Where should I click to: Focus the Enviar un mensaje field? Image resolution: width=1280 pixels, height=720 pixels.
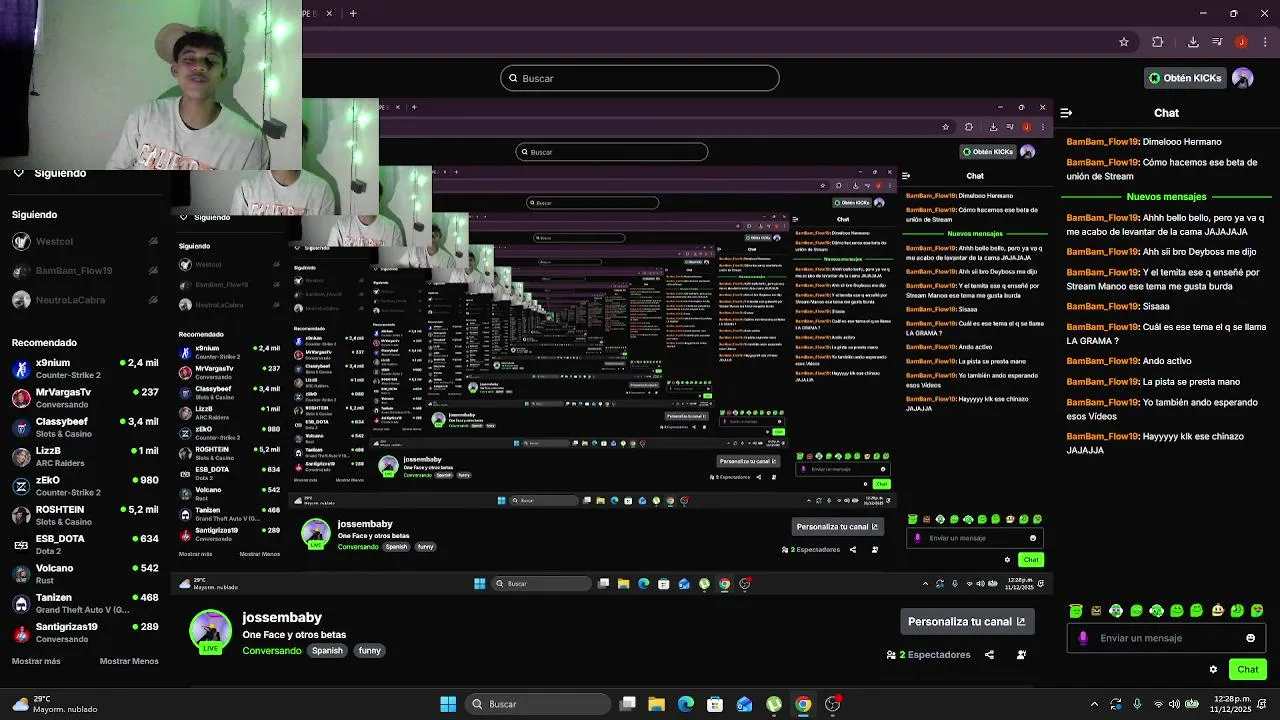click(x=1166, y=638)
